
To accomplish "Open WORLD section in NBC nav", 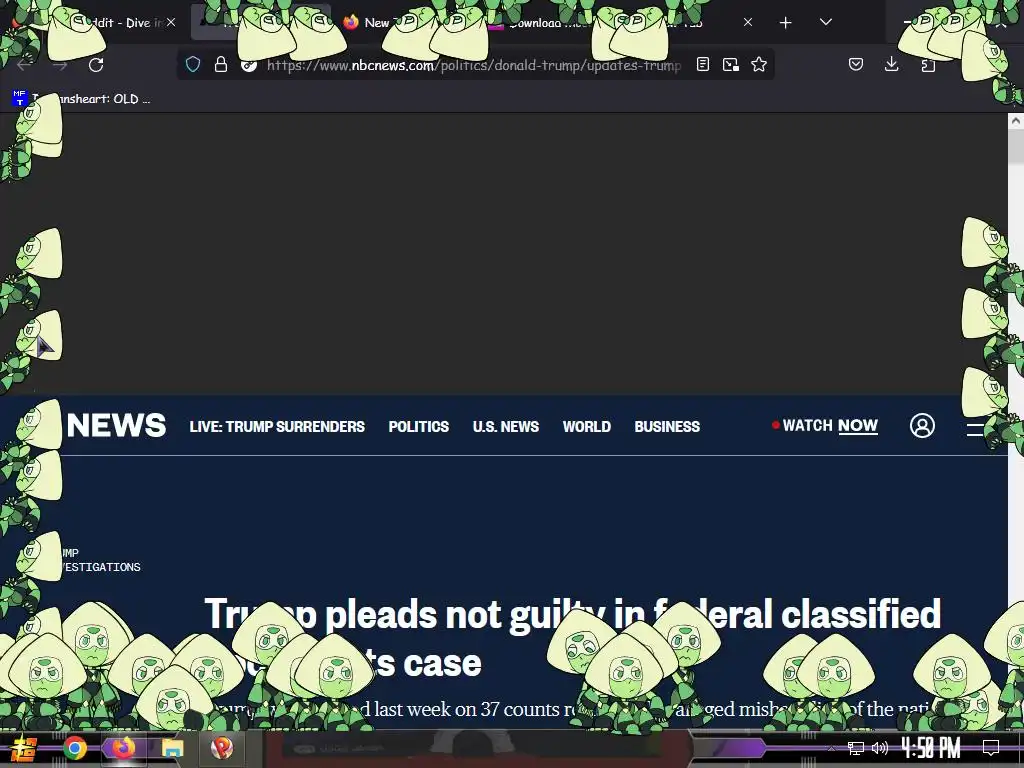I will click(586, 426).
